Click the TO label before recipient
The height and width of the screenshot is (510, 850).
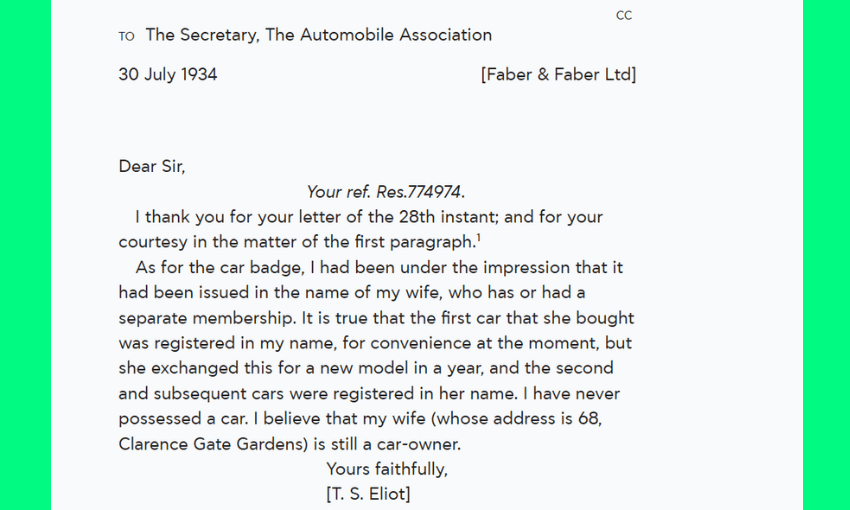[x=126, y=36]
